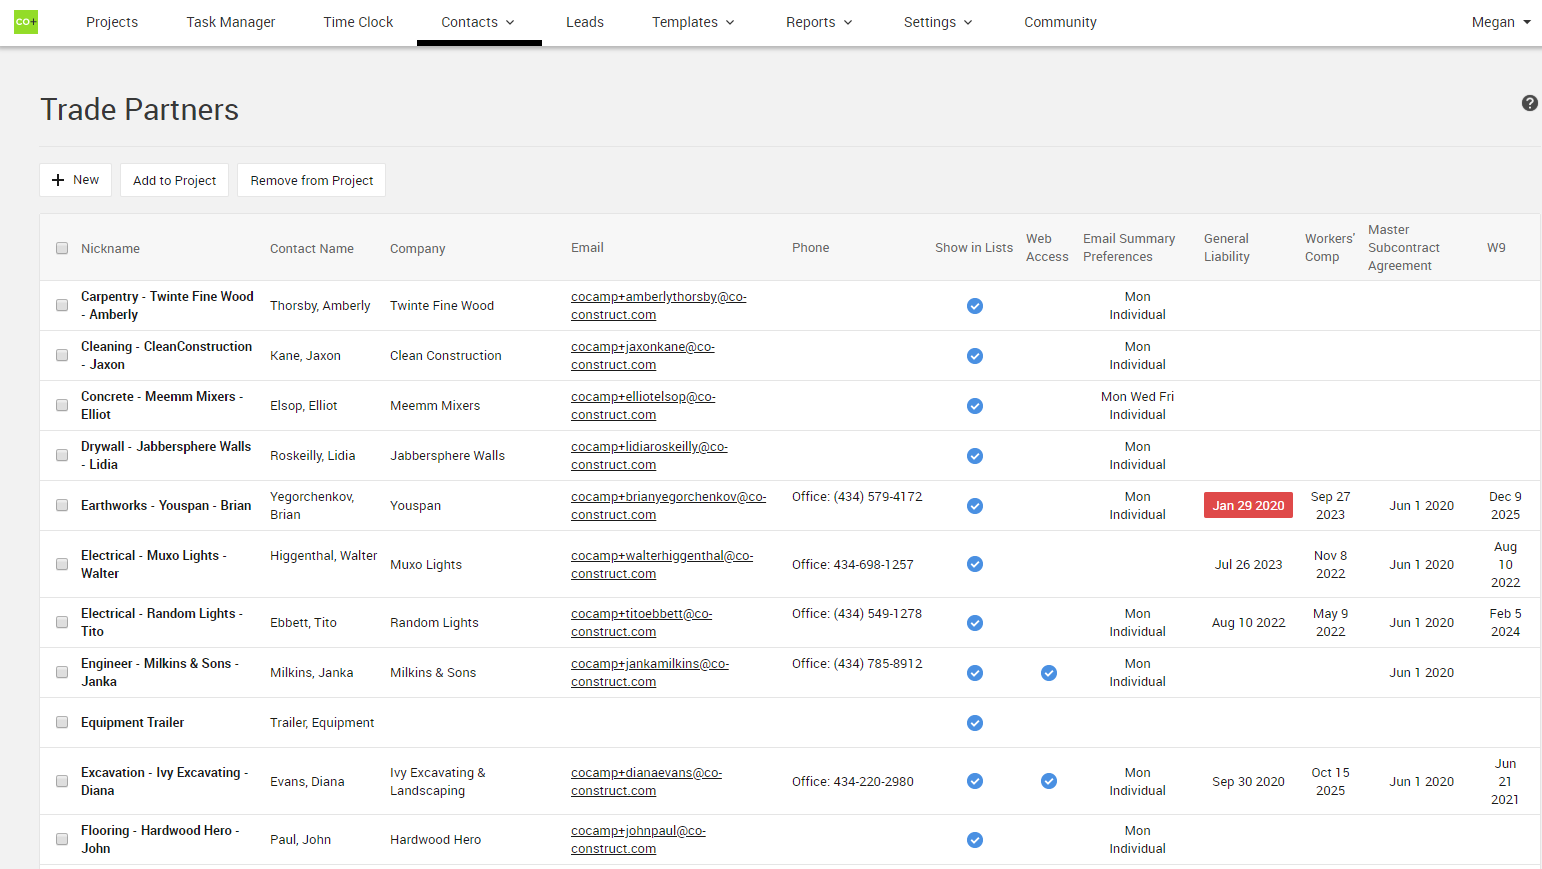Go to the Task Manager menu item
This screenshot has width=1542, height=869.
pos(231,21)
